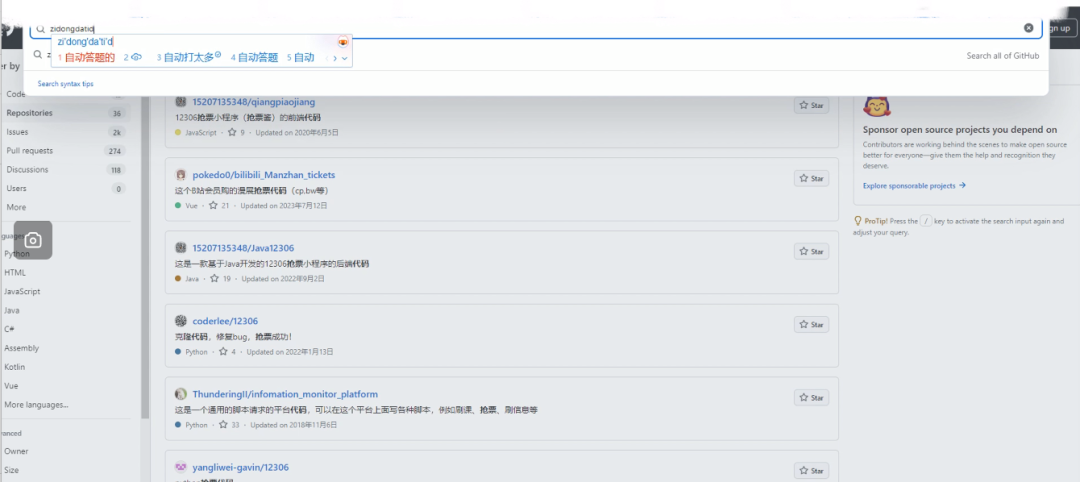Choose IME candidate 1 自动答题的
The height and width of the screenshot is (482, 1080).
tap(86, 58)
